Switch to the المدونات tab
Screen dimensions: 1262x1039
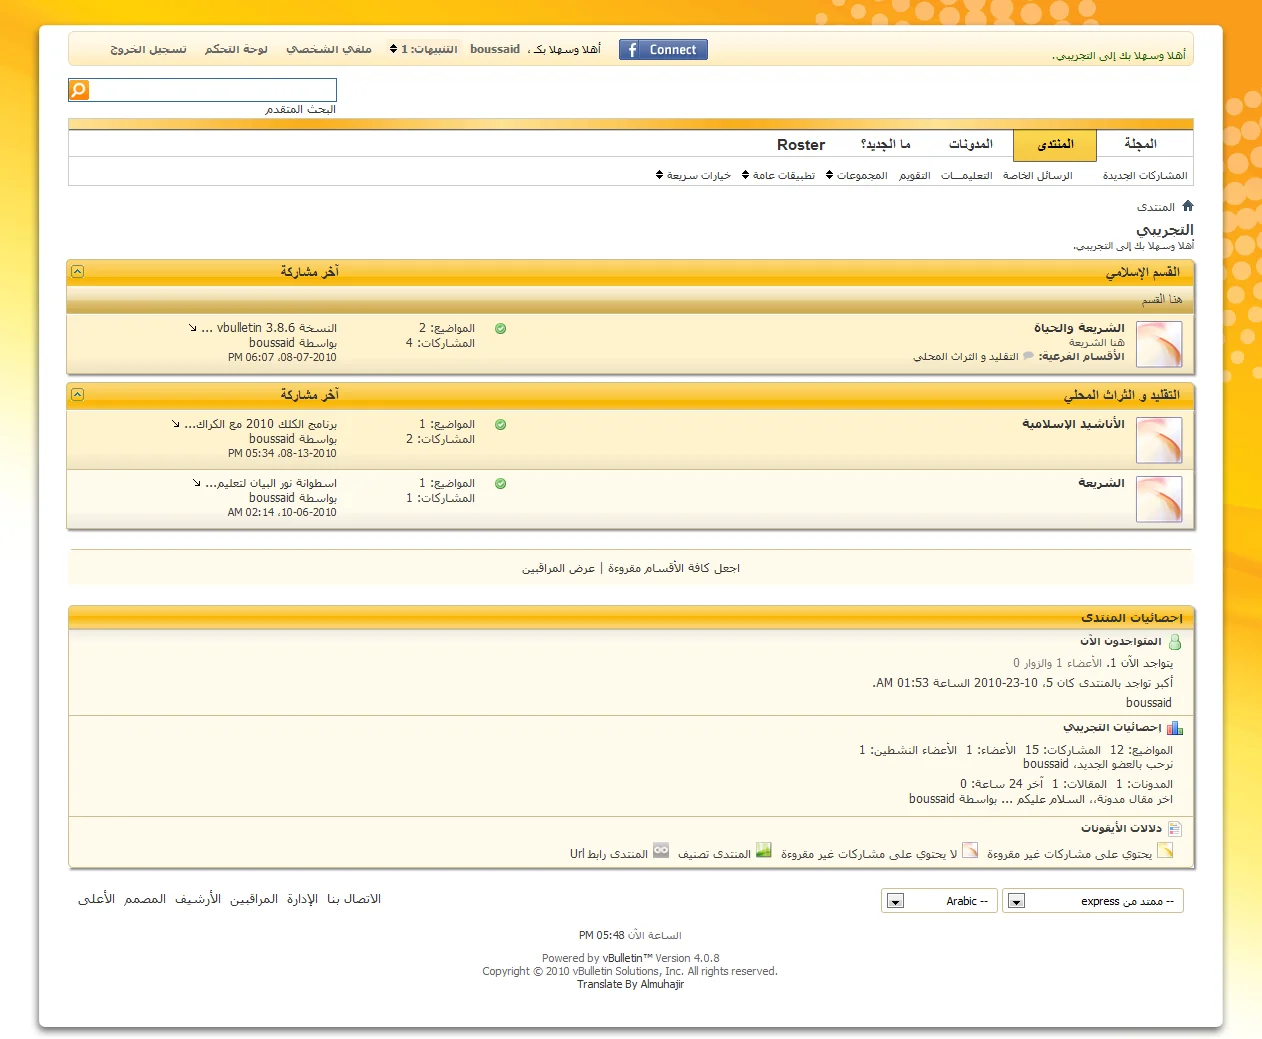970,144
